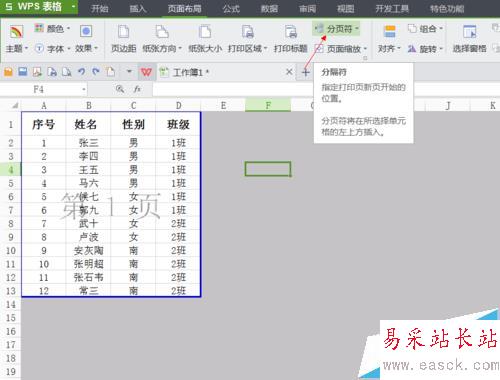Viewport: 500px width, 380px height.
Task: Expand the 颜色 theme colors dropdown
Action: tap(52, 29)
